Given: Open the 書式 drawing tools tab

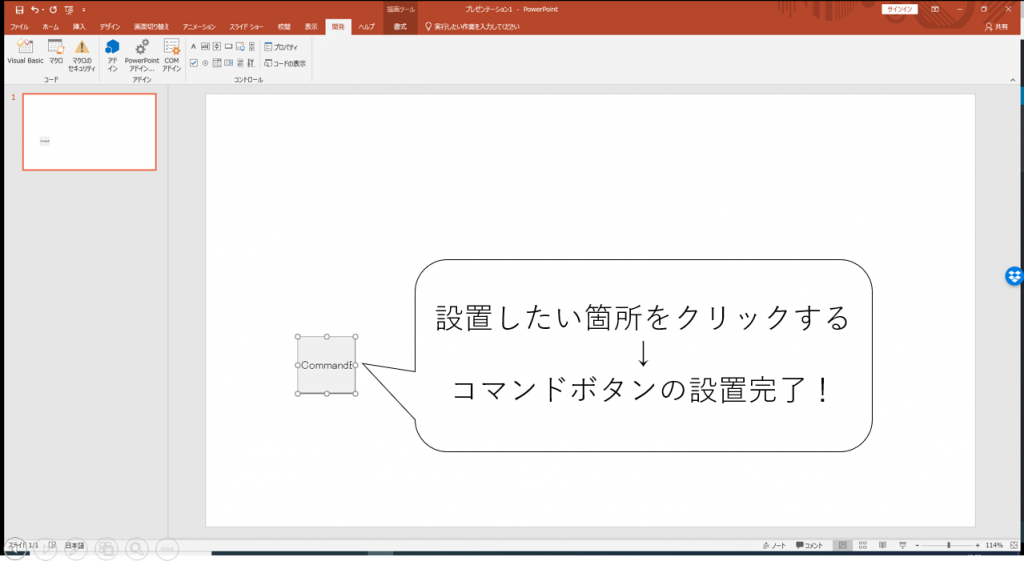Looking at the screenshot, I should pos(400,27).
